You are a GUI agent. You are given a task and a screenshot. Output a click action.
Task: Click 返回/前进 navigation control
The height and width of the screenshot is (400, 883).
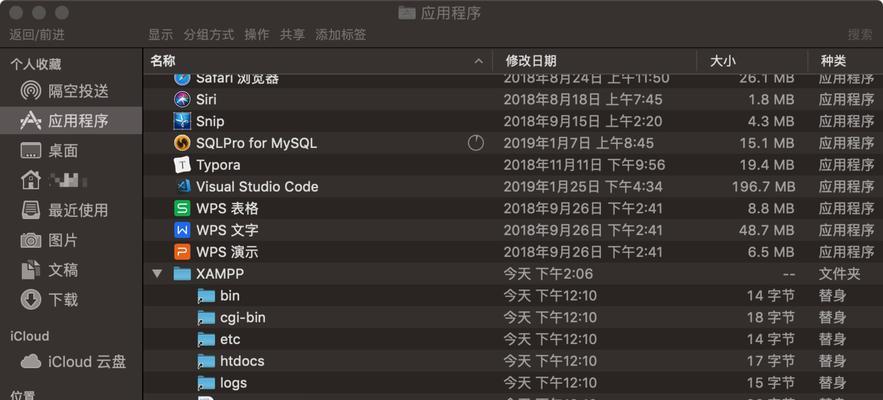click(37, 34)
